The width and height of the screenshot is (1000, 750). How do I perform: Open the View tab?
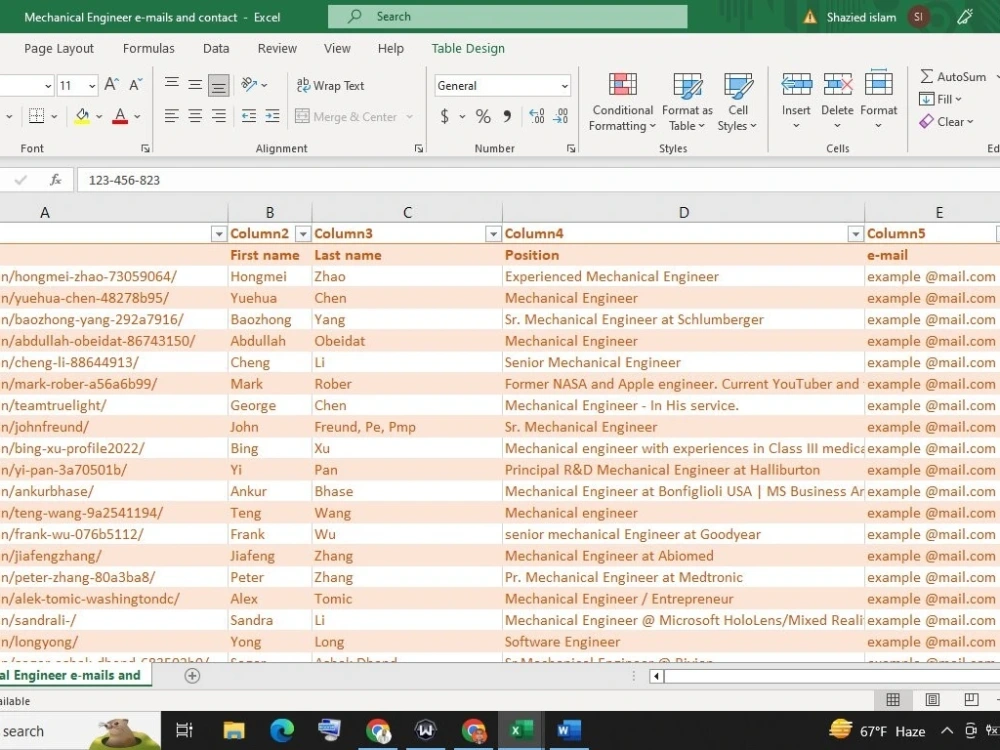coord(337,48)
